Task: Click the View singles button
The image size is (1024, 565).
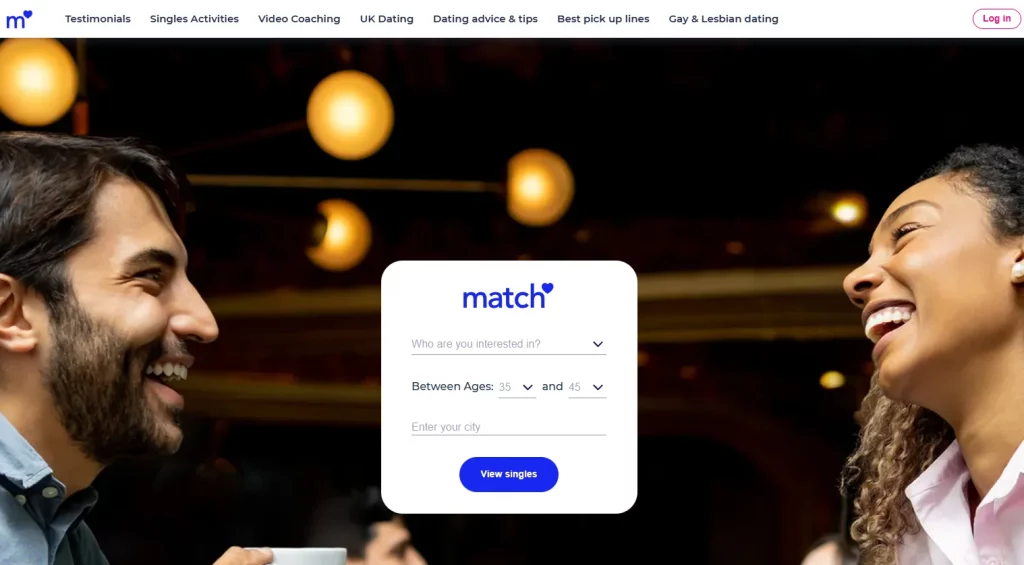Action: point(508,474)
